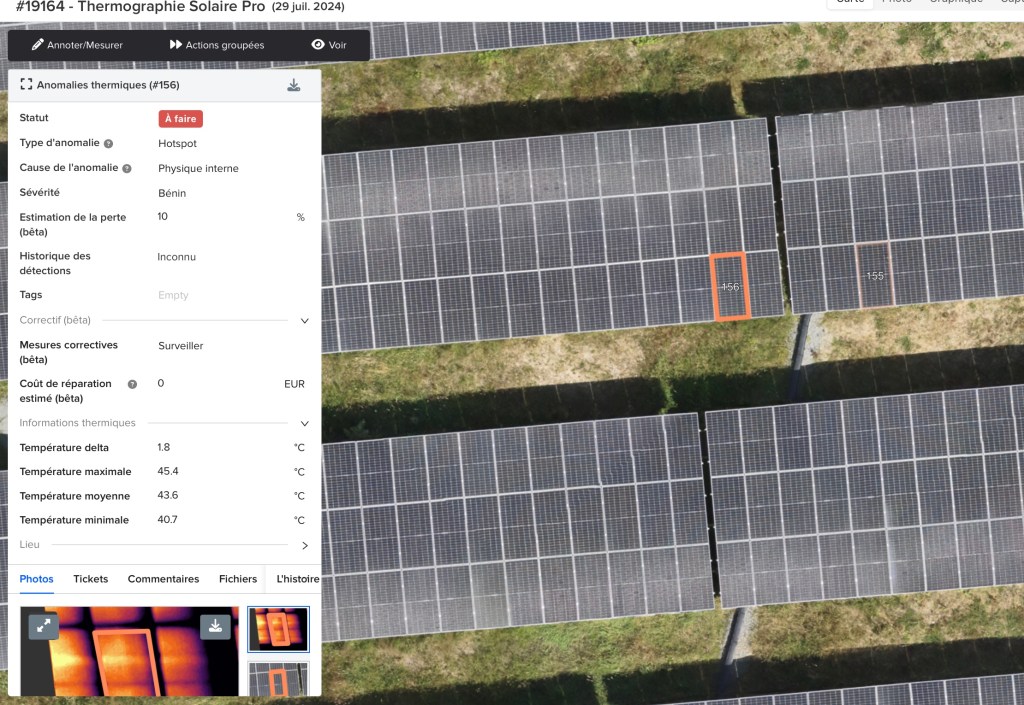The width and height of the screenshot is (1024, 705).
Task: Click the empty Tags field
Action: [173, 295]
